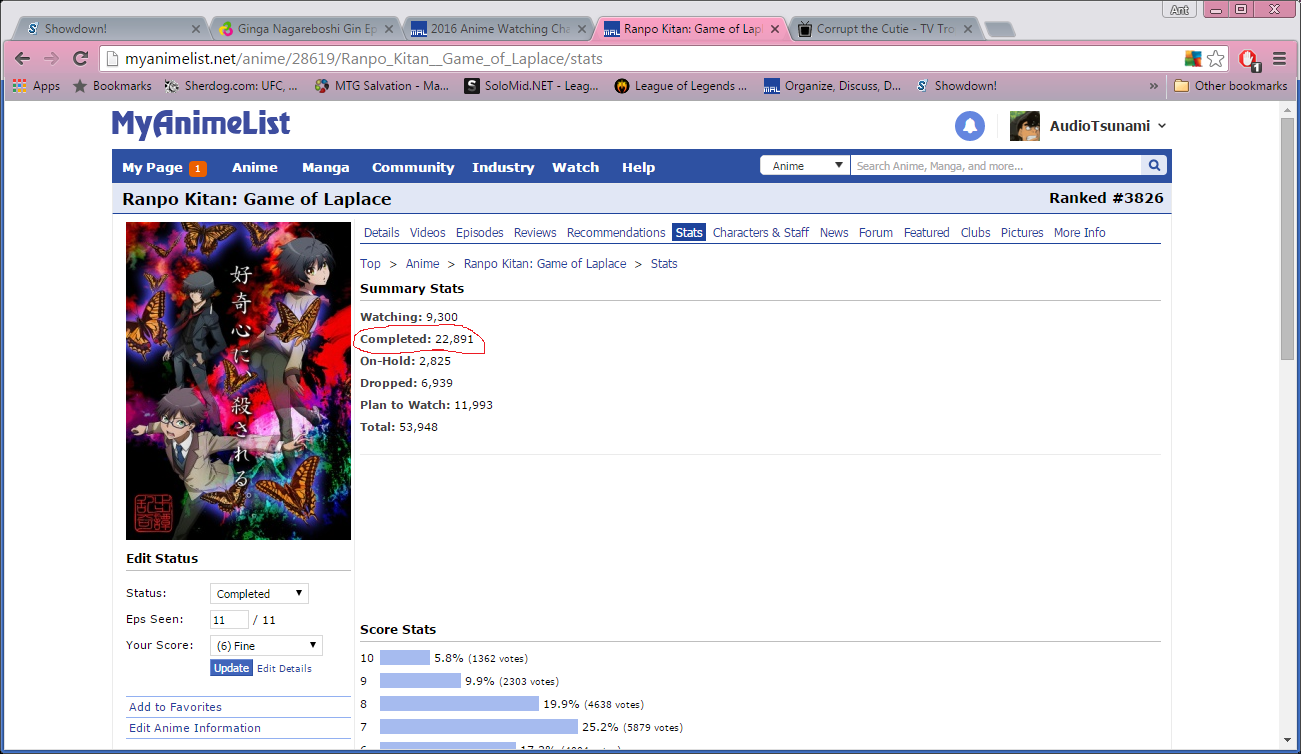This screenshot has height=754, width=1301.
Task: Reload the page with the refresh icon
Action: tap(81, 59)
